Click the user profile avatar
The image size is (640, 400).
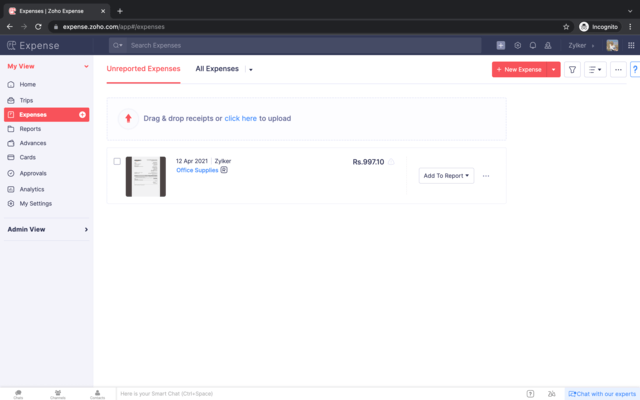(x=612, y=45)
